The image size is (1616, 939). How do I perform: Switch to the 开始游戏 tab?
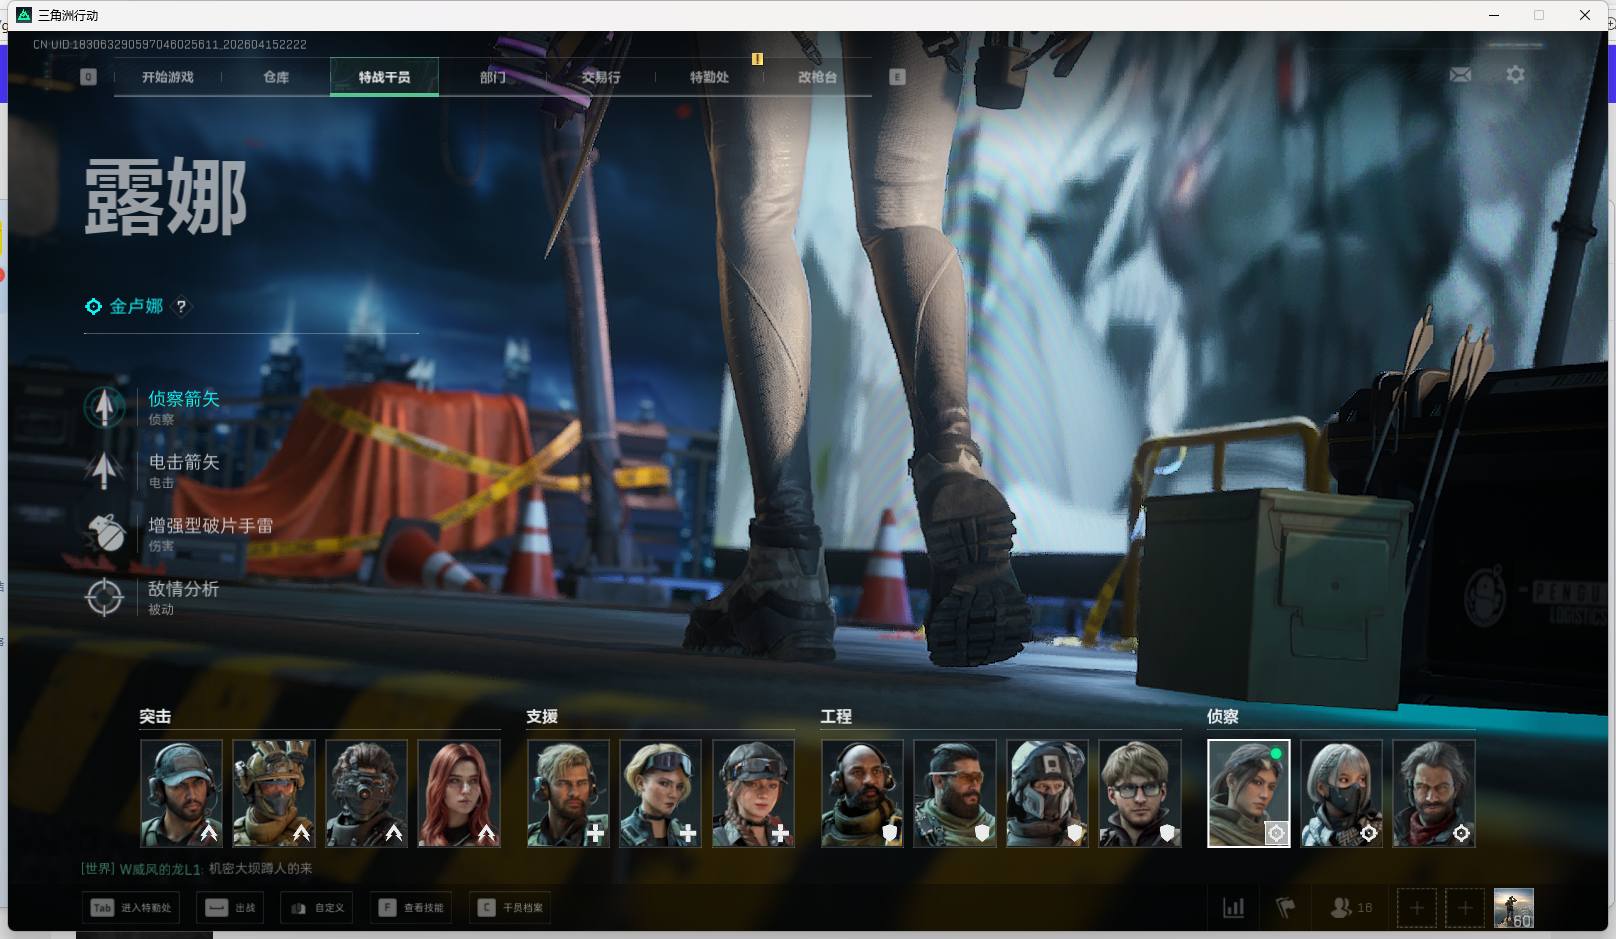click(x=168, y=77)
